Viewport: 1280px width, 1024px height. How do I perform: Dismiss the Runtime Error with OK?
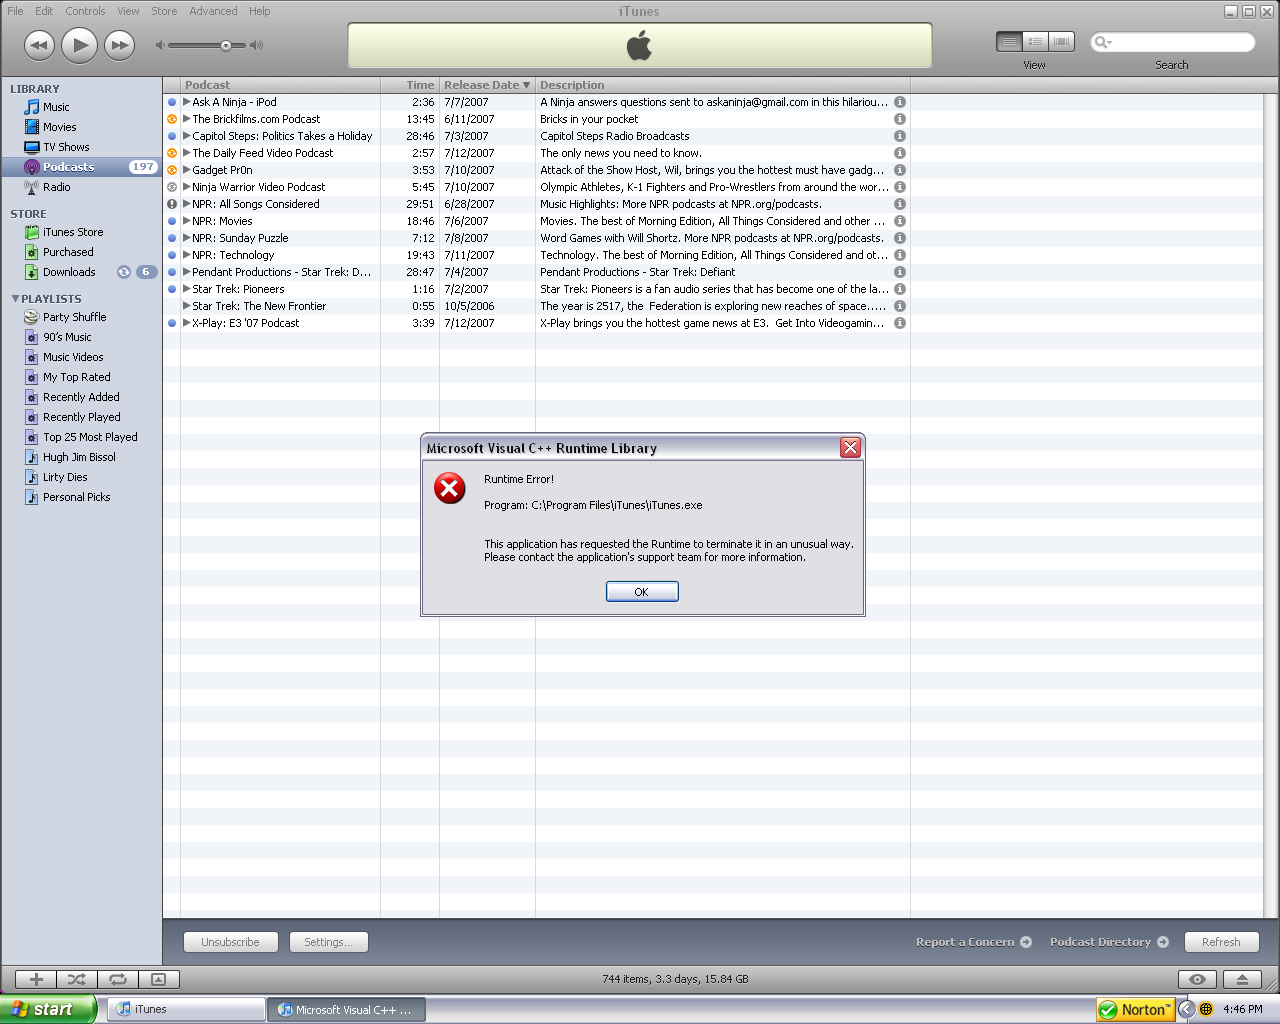click(x=641, y=591)
